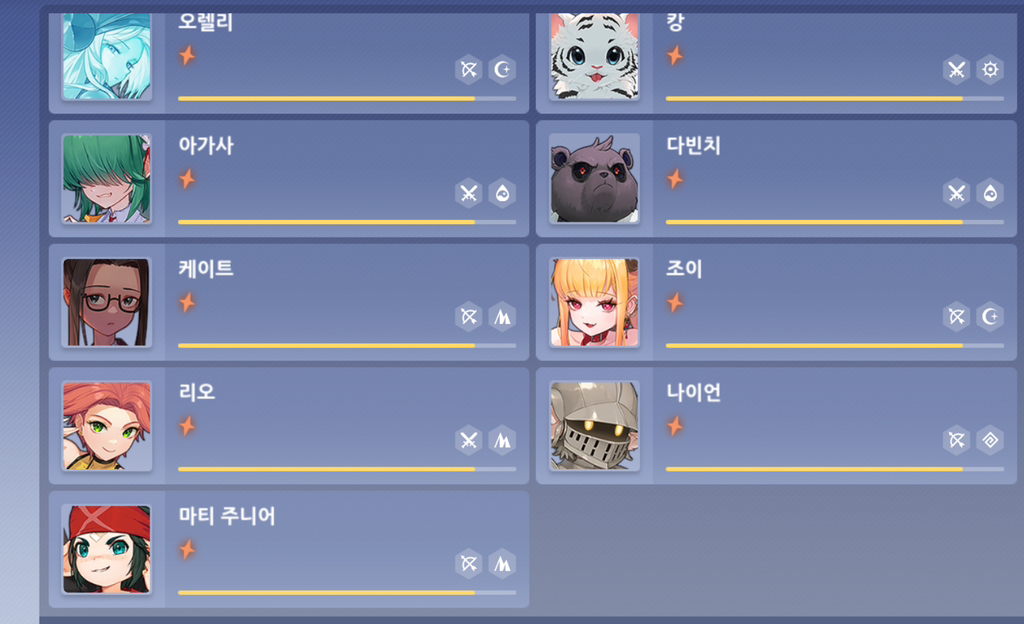Click the crossed swords icon on 리오's card

(468, 440)
